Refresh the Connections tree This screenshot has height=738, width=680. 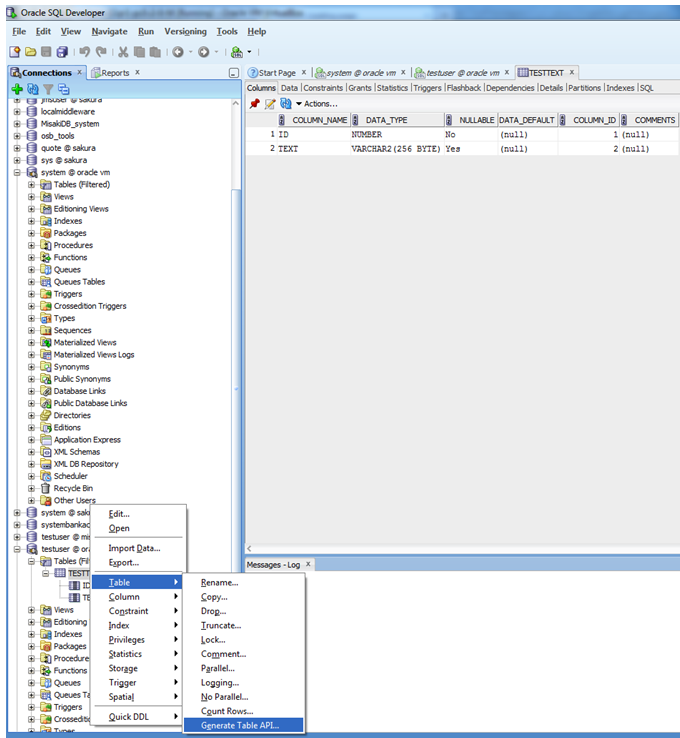32,89
